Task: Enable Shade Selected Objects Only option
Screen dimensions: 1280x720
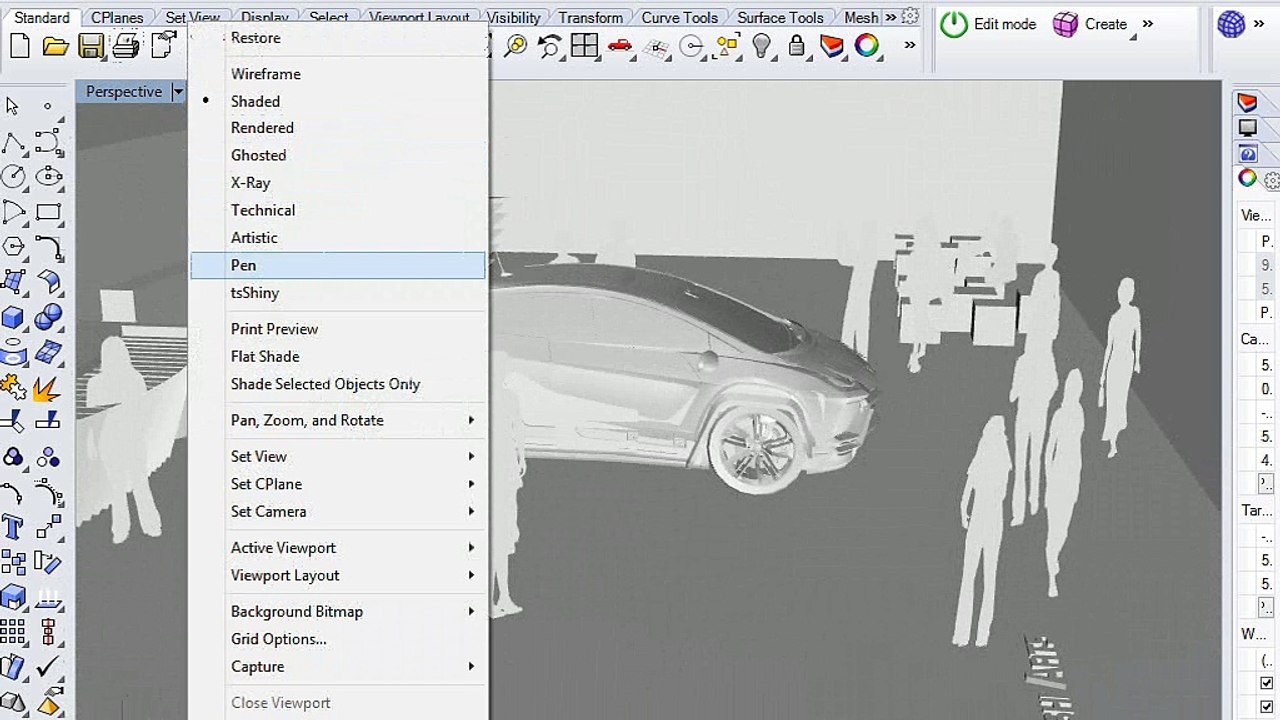Action: 325,384
